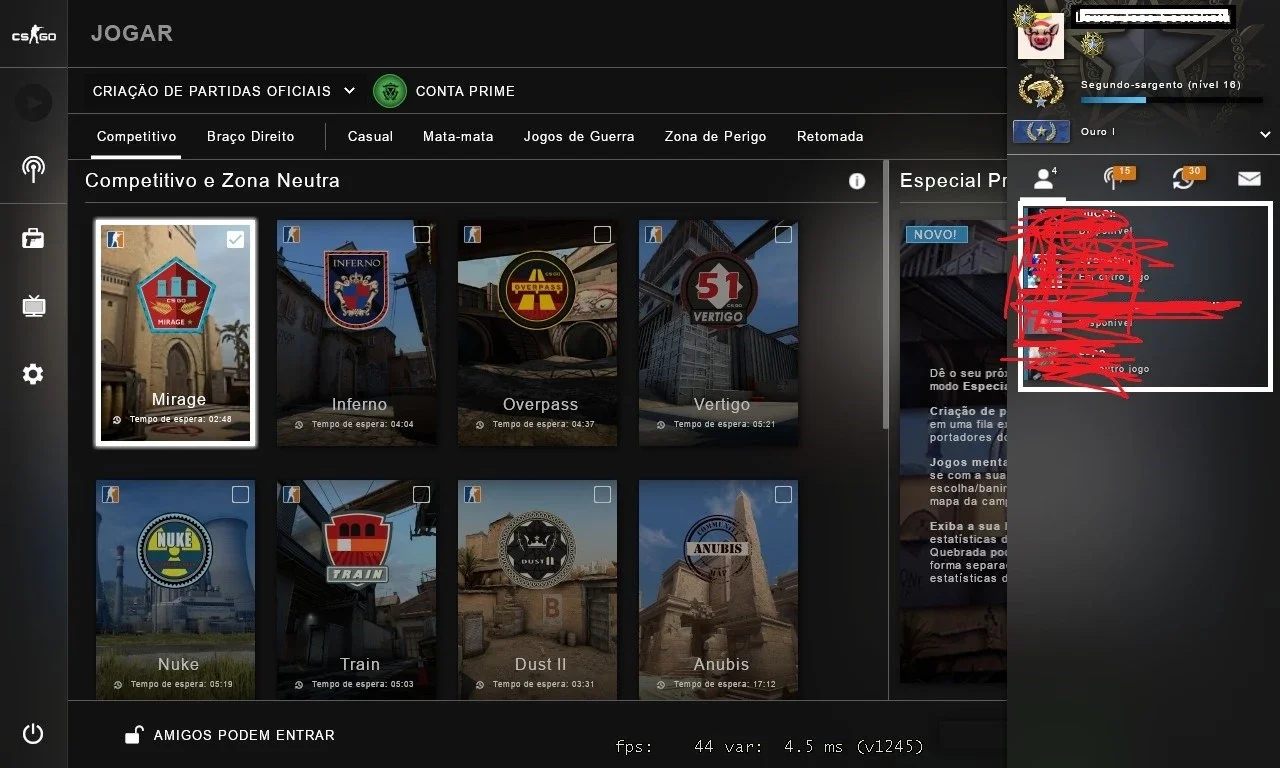Expand the profile rank chevron

[x=1265, y=134]
